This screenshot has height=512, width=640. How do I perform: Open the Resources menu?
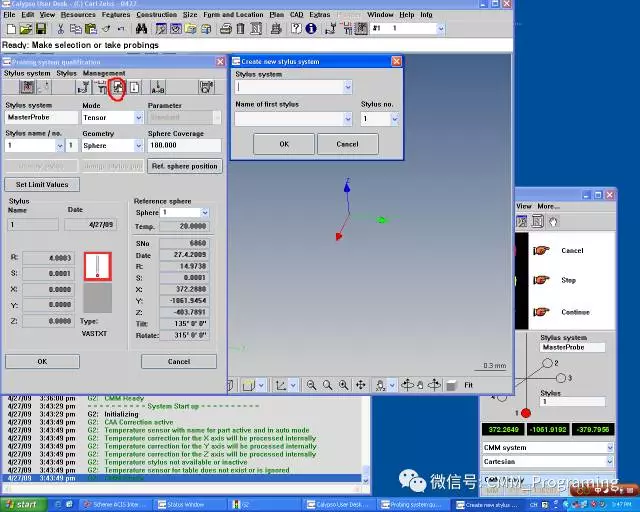point(78,15)
